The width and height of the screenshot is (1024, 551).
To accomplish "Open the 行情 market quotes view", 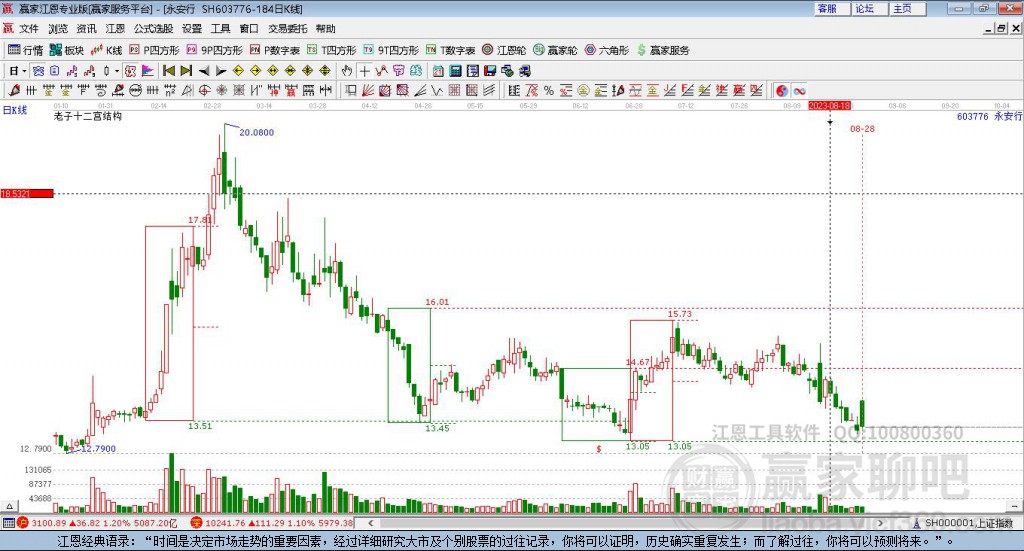I will point(25,50).
